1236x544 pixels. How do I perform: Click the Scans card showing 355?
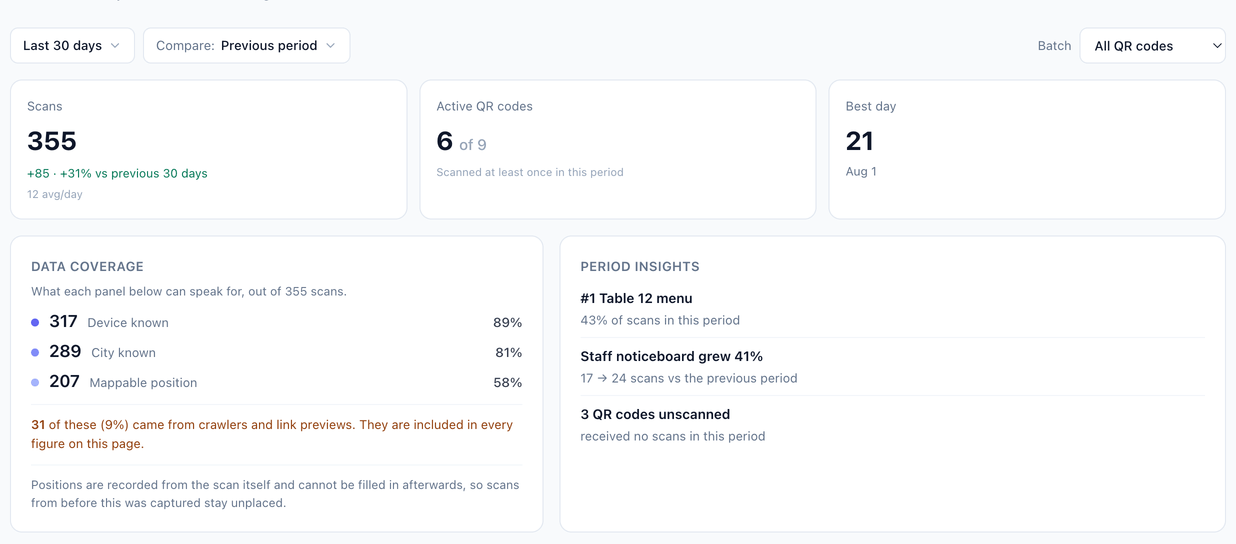(x=209, y=149)
